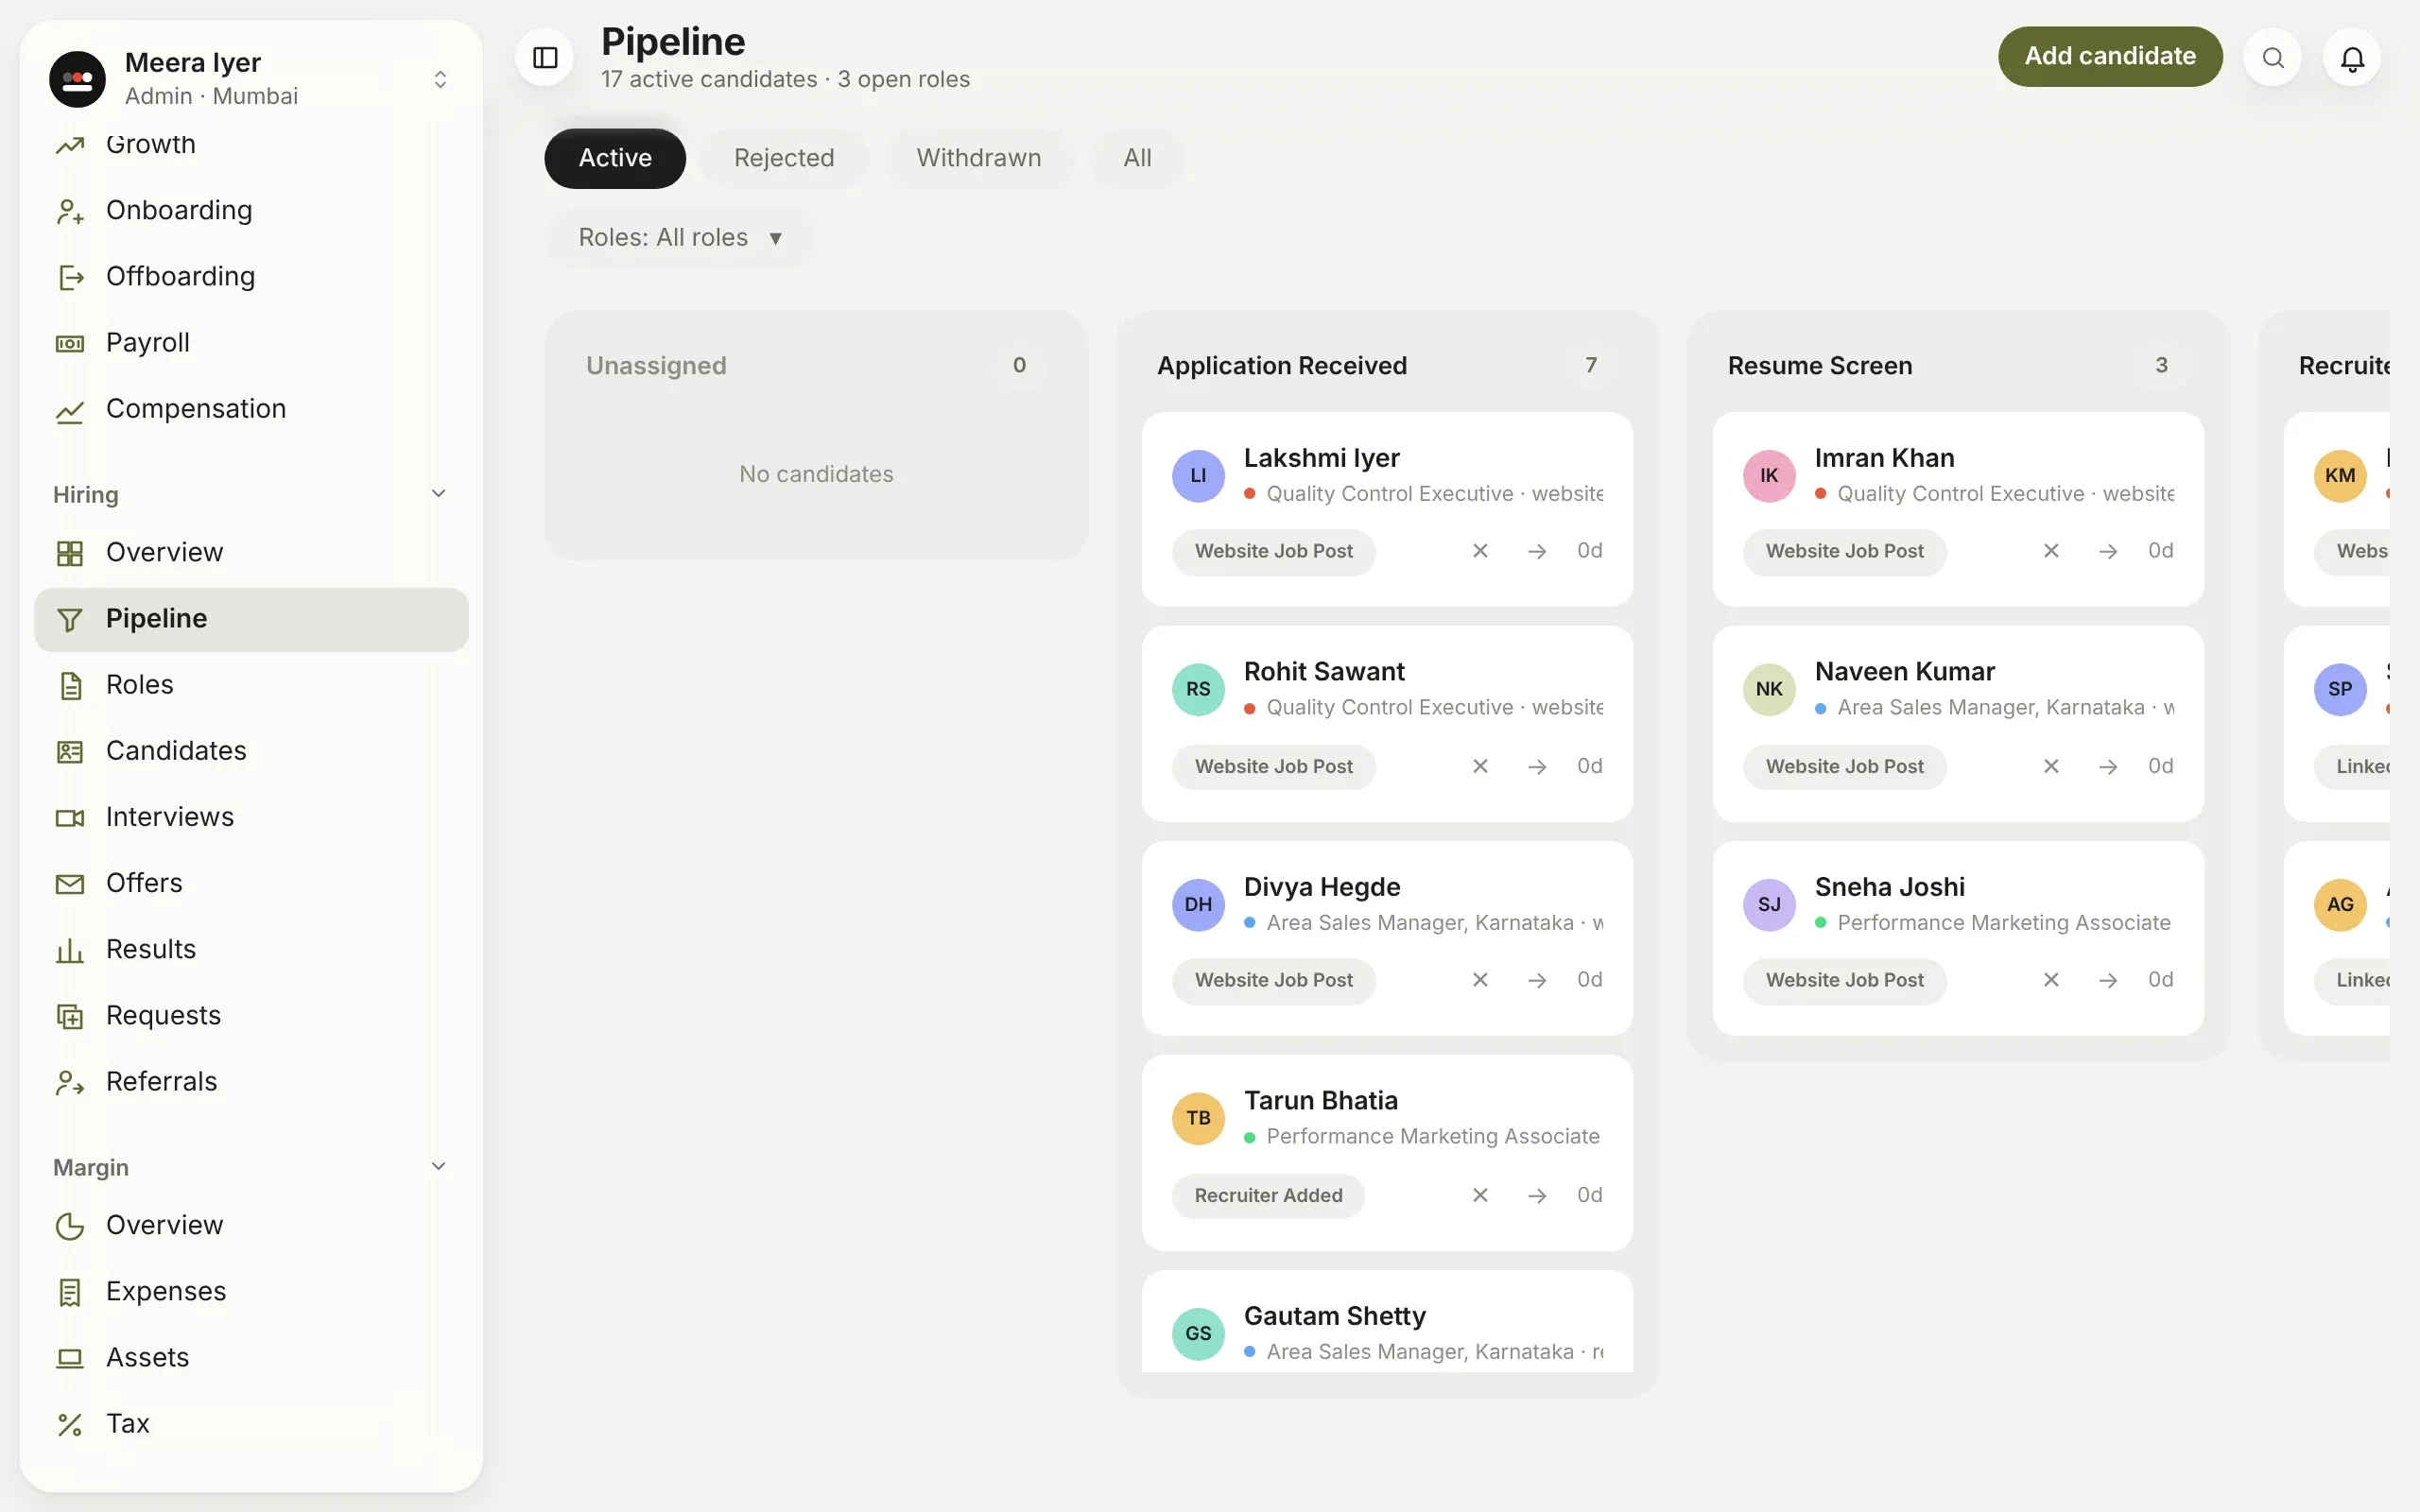2420x1512 pixels.
Task: Open Roles in the sidebar
Action: tap(251, 685)
